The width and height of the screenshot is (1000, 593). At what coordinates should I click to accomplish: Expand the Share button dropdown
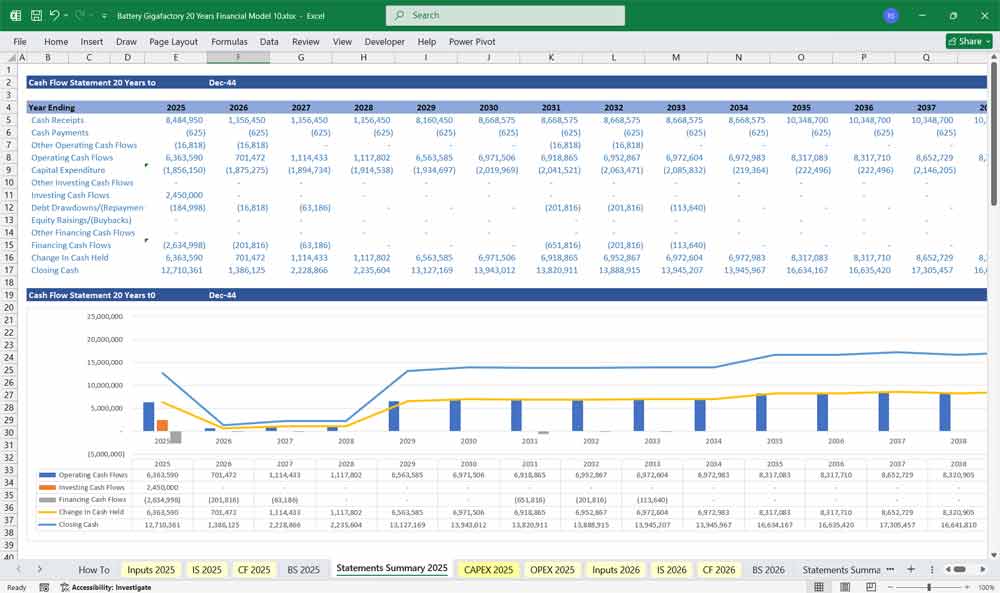(989, 42)
